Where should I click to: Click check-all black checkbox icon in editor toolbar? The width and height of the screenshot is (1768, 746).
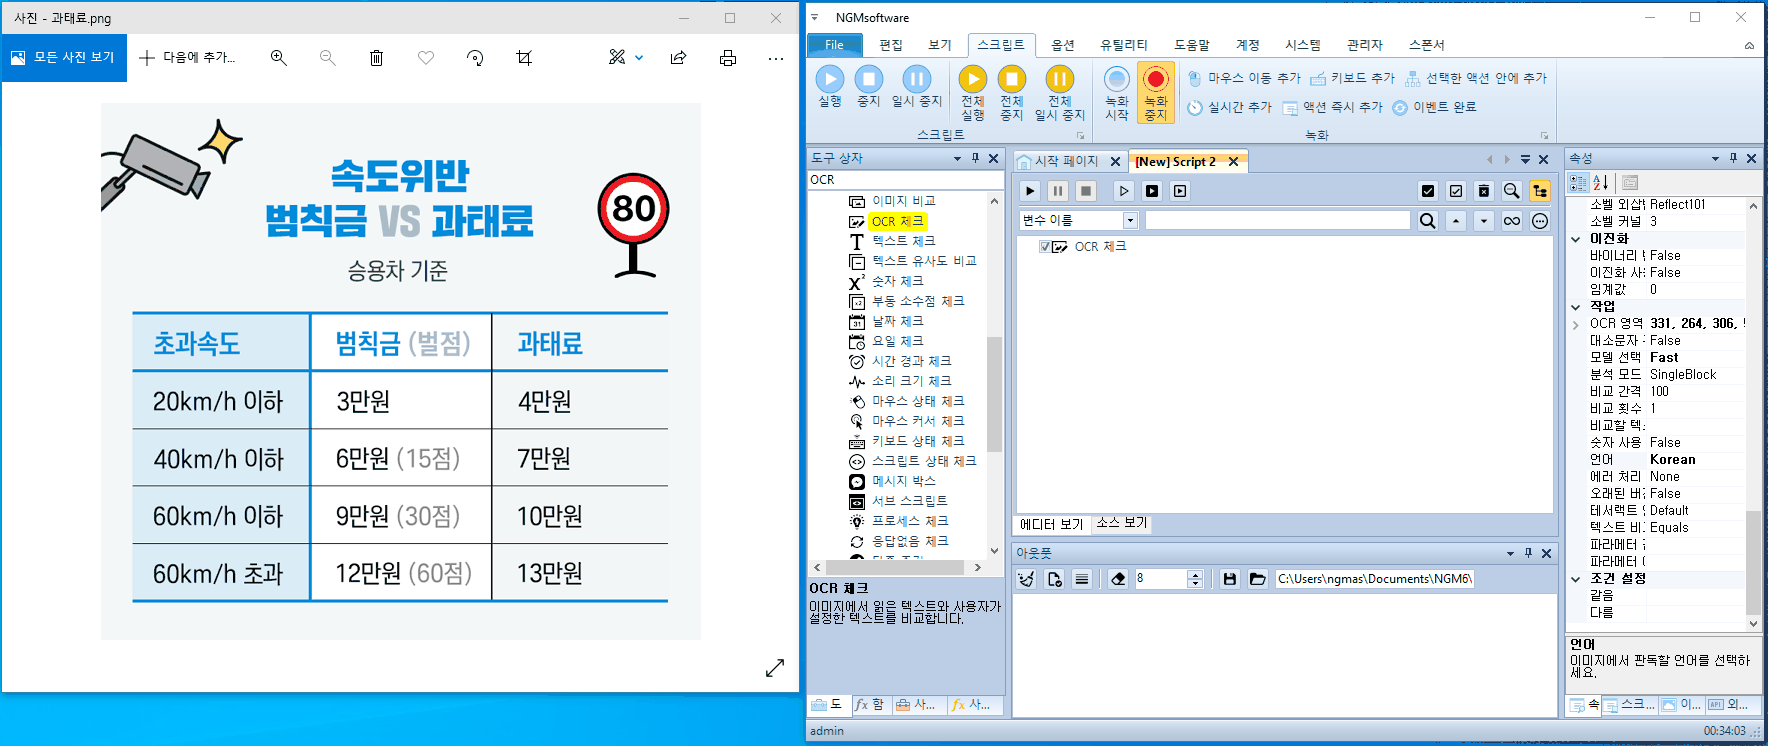point(1428,190)
